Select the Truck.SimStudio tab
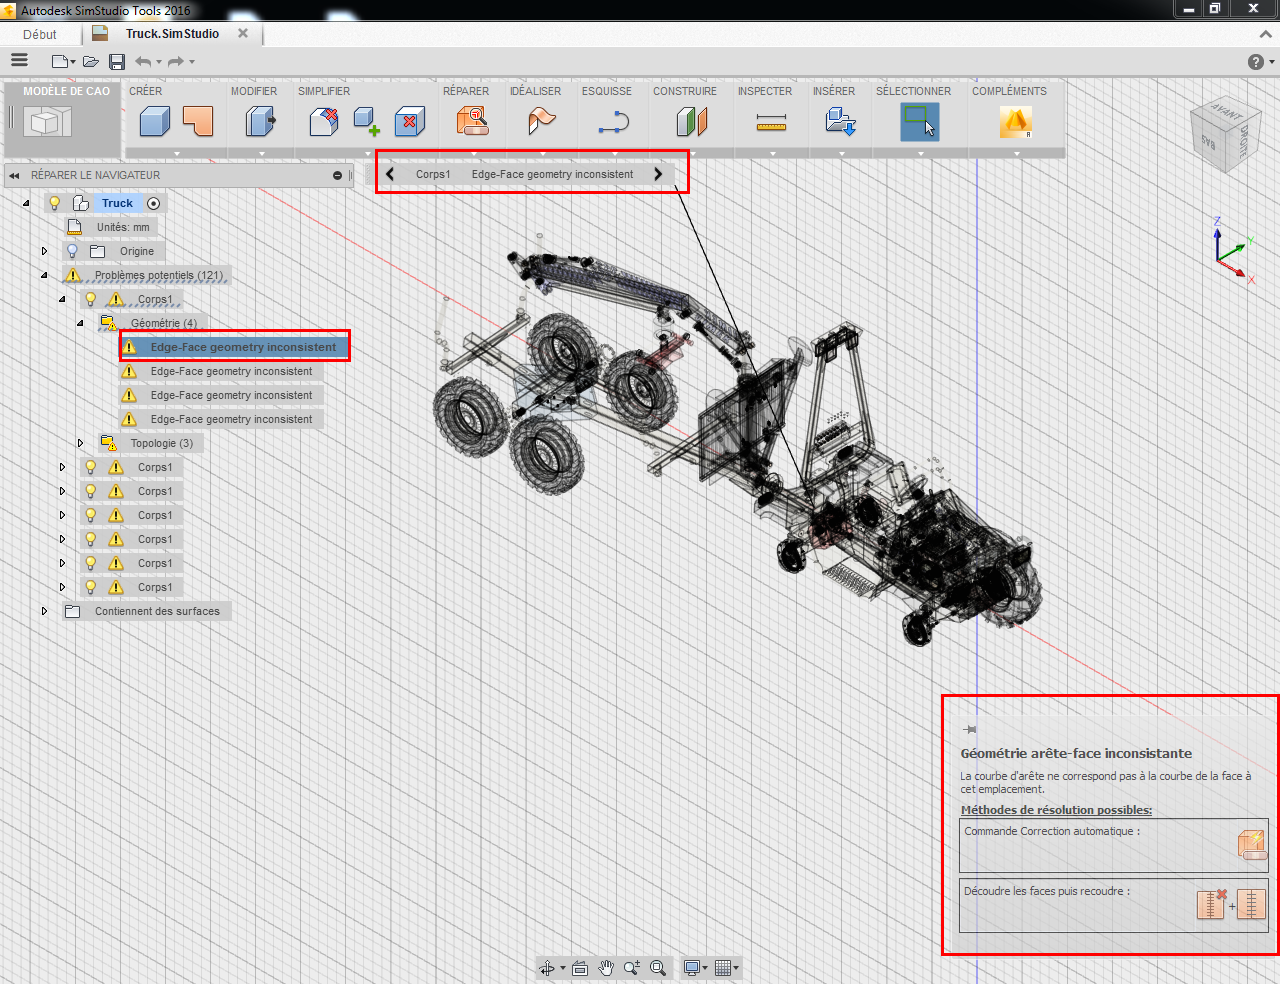The height and width of the screenshot is (984, 1280). click(172, 34)
